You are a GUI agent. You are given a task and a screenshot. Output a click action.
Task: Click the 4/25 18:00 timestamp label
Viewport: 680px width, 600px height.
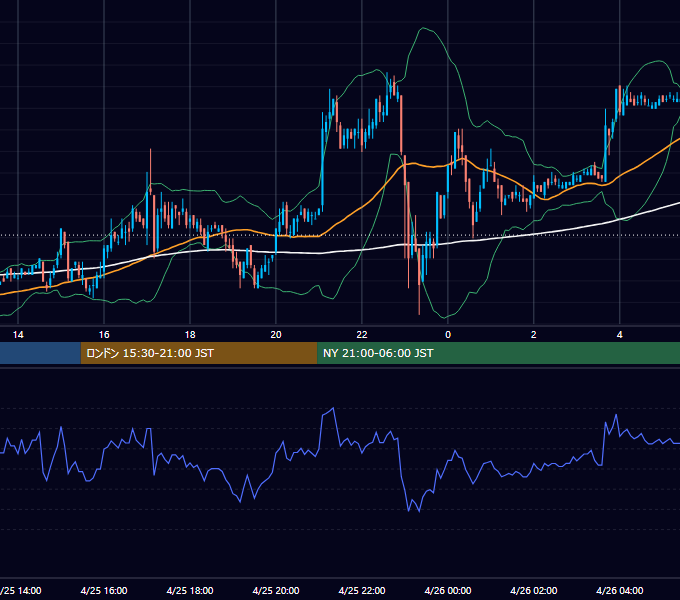click(190, 590)
